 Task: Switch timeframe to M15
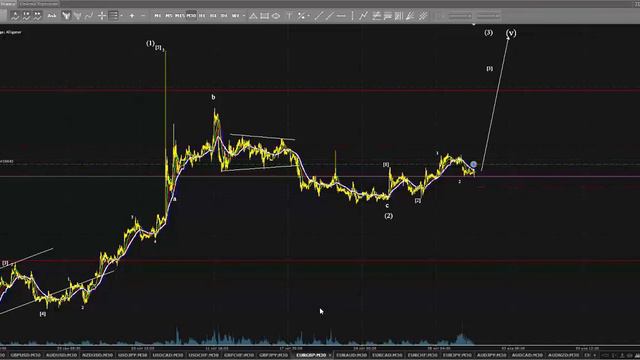(180, 16)
